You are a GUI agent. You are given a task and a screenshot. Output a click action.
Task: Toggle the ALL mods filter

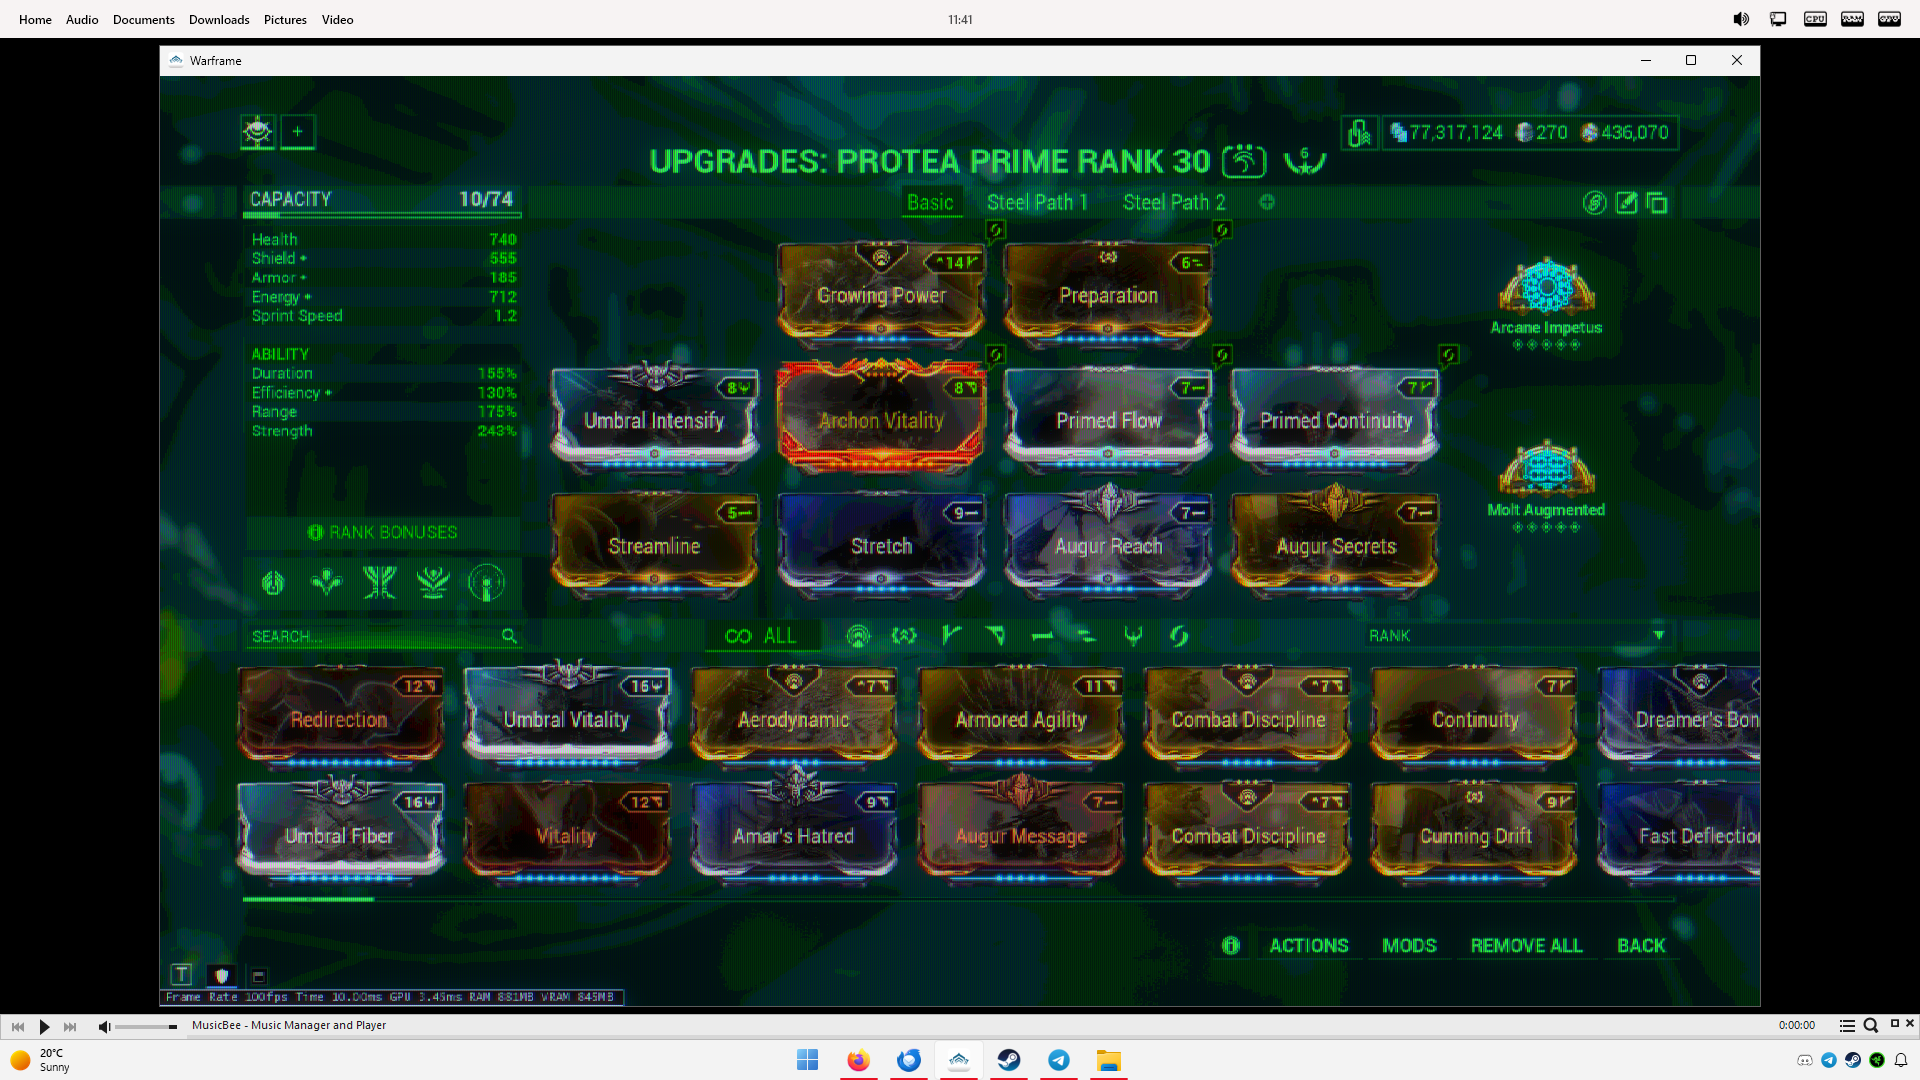coord(762,636)
